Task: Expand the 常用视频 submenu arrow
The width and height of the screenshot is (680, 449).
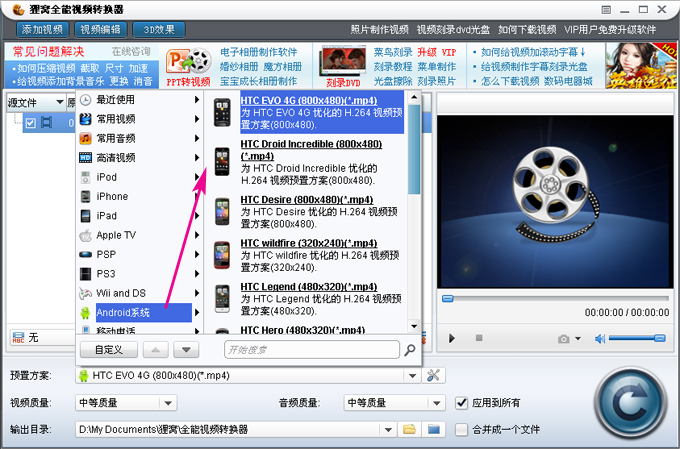Action: [x=197, y=119]
